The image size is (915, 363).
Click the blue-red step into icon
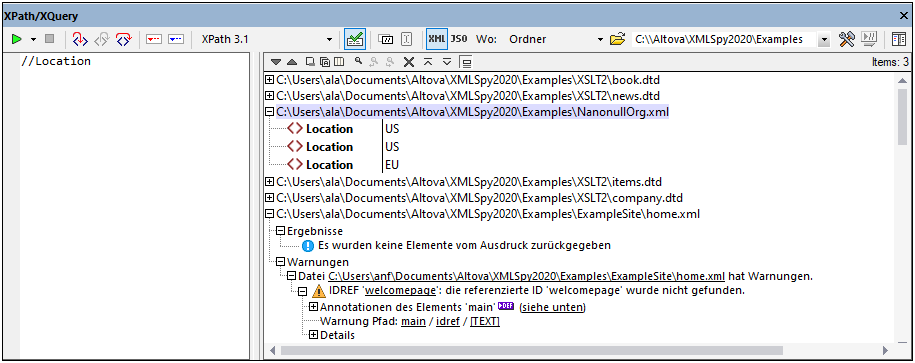point(80,39)
